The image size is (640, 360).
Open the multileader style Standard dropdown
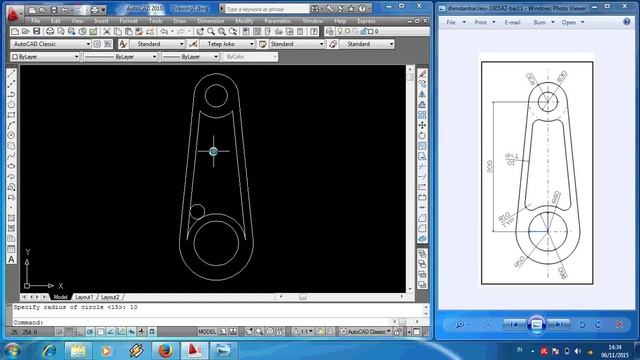coord(367,44)
